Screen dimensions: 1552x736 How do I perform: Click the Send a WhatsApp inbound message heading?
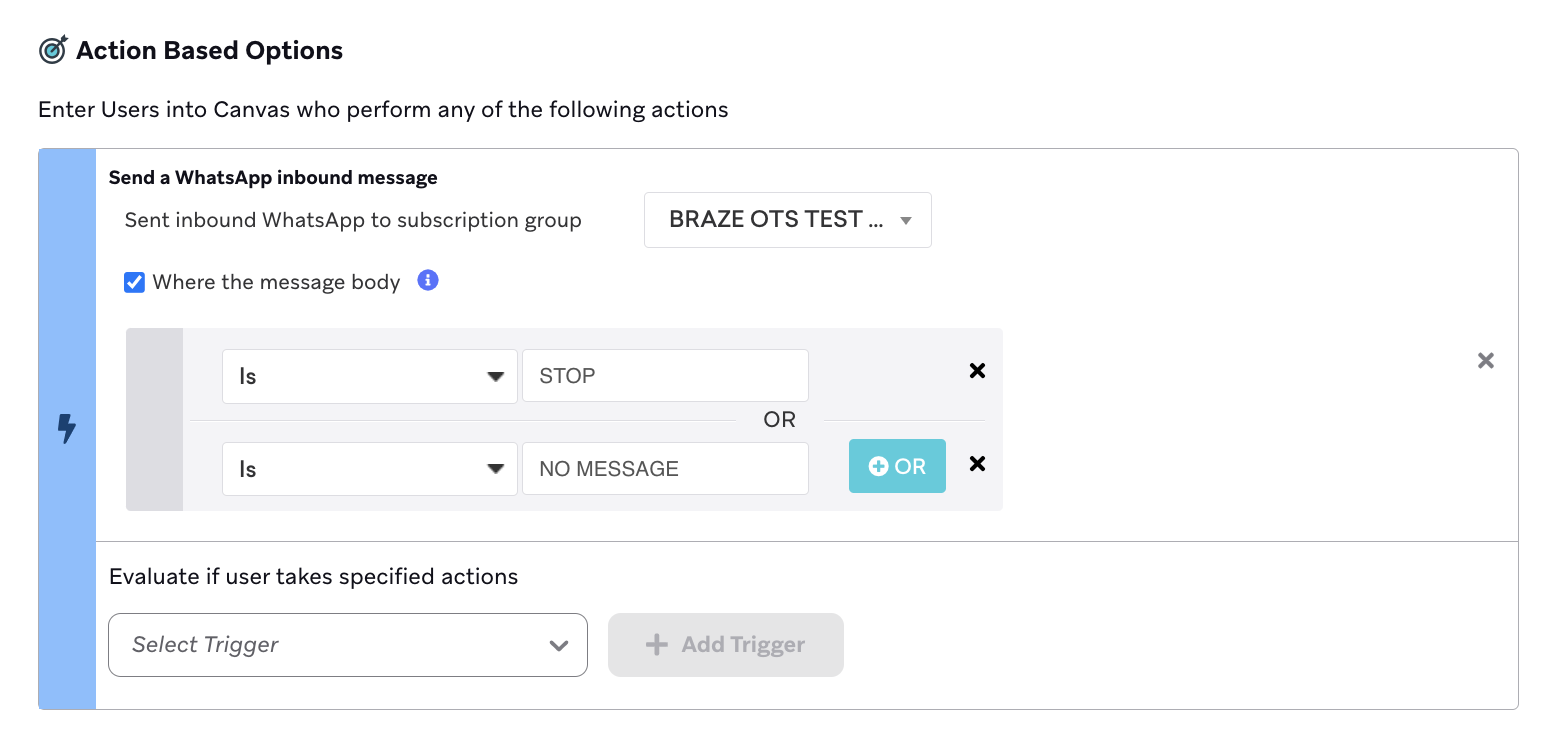click(273, 178)
